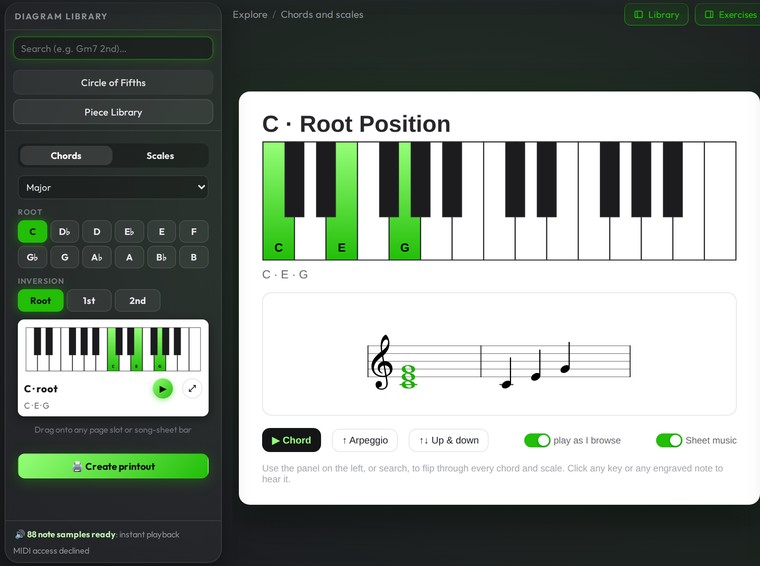Screen dimensions: 760x566
Task: Select root note E
Action: coord(161,232)
